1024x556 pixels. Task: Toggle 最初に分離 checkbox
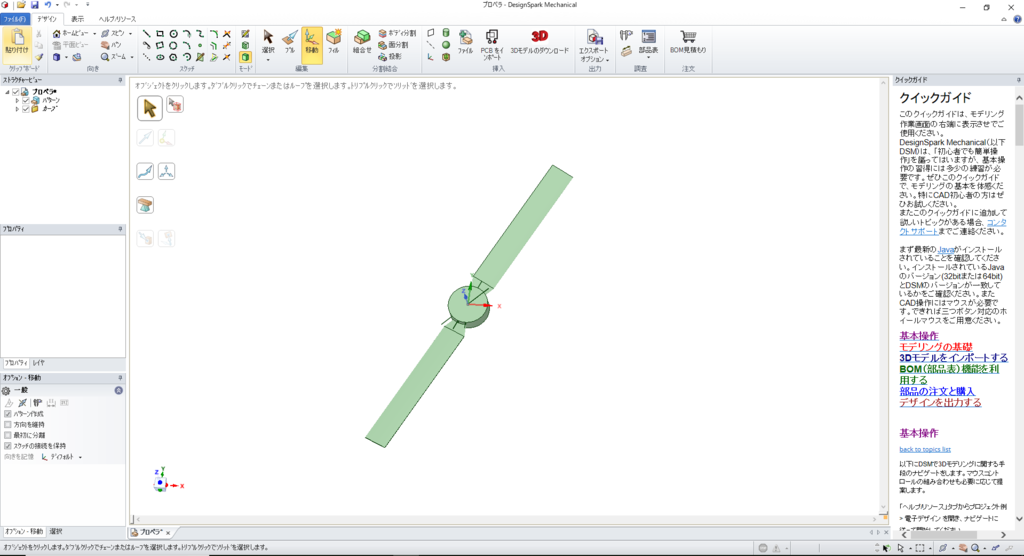click(8, 435)
